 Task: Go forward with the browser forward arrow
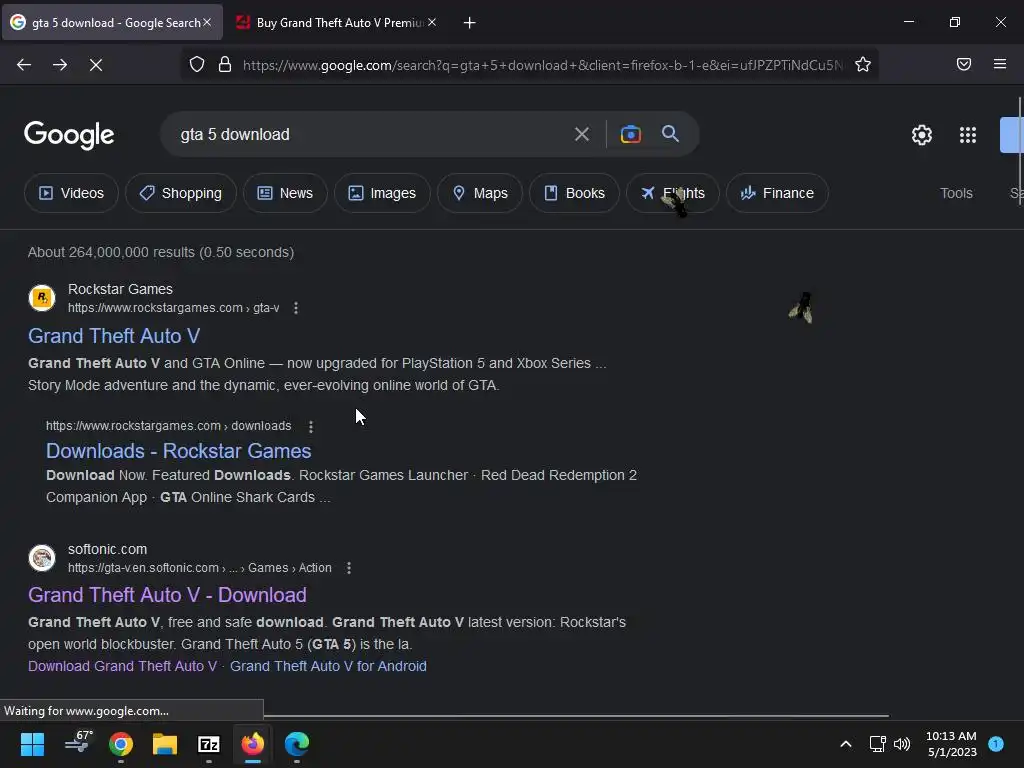(x=60, y=65)
